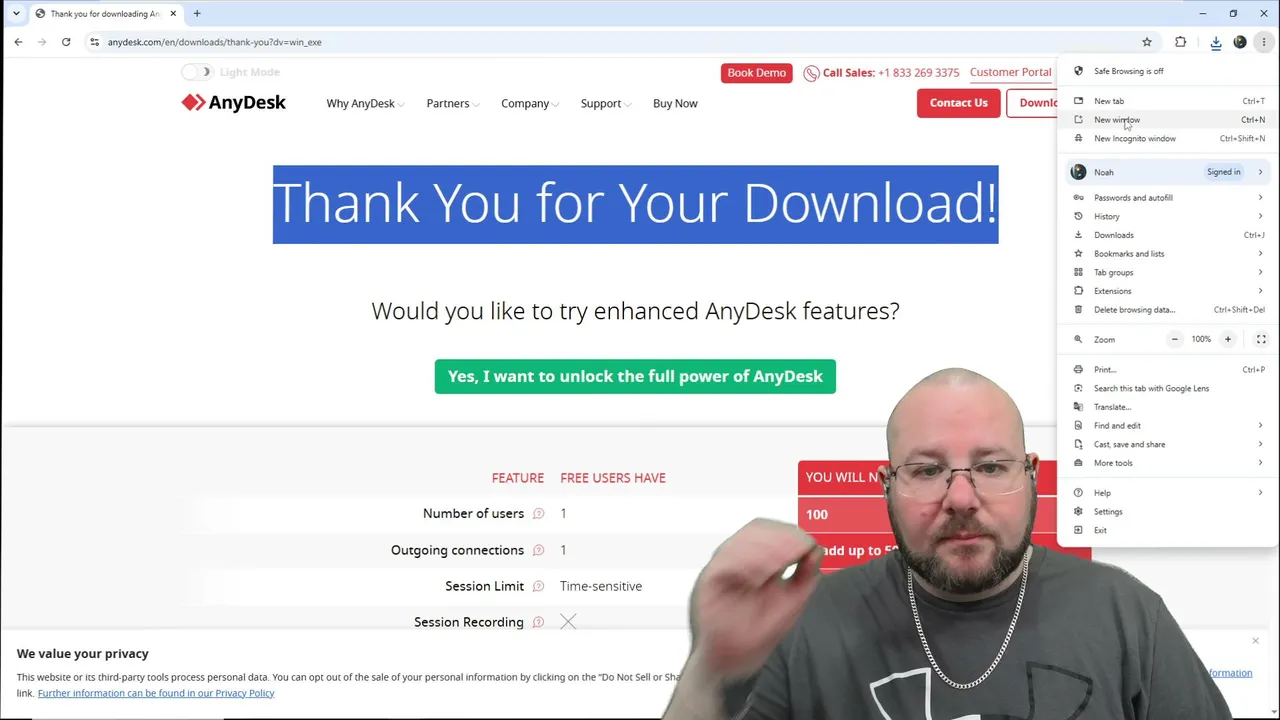Select New tab in the Chrome menu
This screenshot has width=1280, height=720.
(1167, 101)
